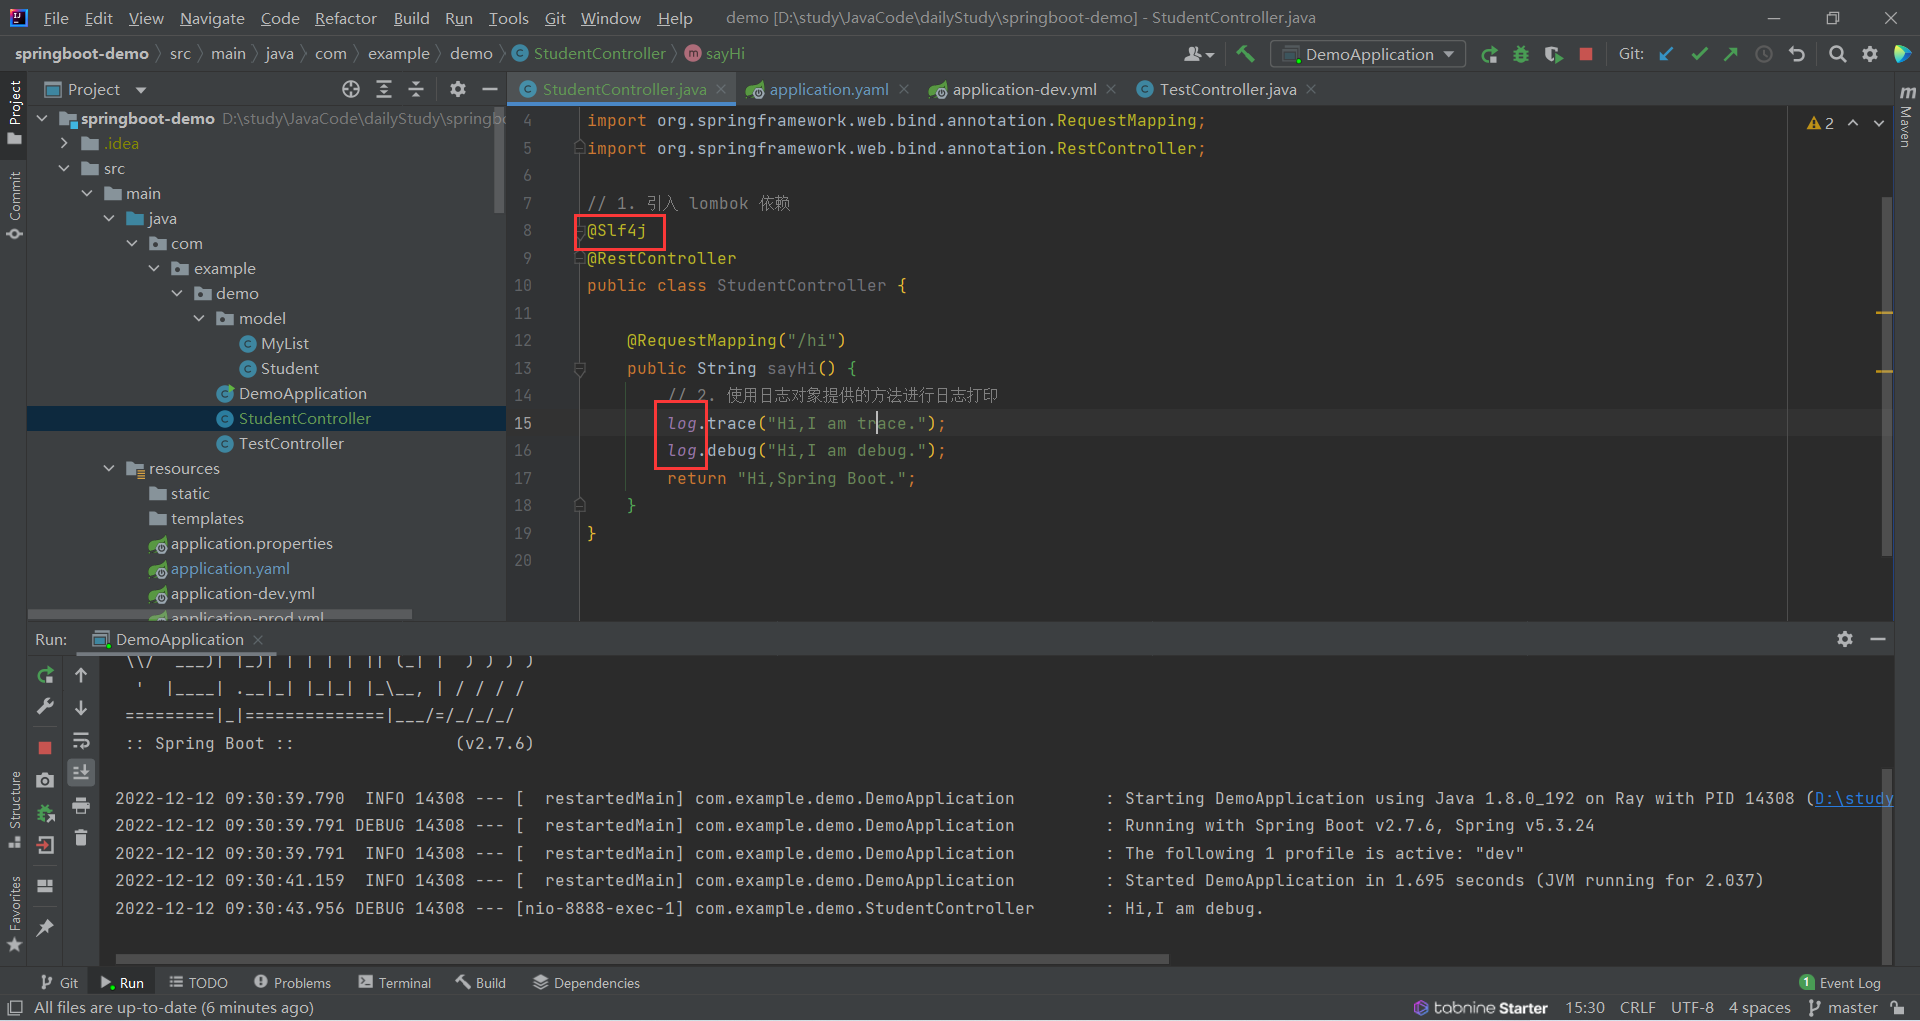Screen dimensions: 1920x1021
Task: Collapse springboot-demo project root
Action: coord(42,118)
